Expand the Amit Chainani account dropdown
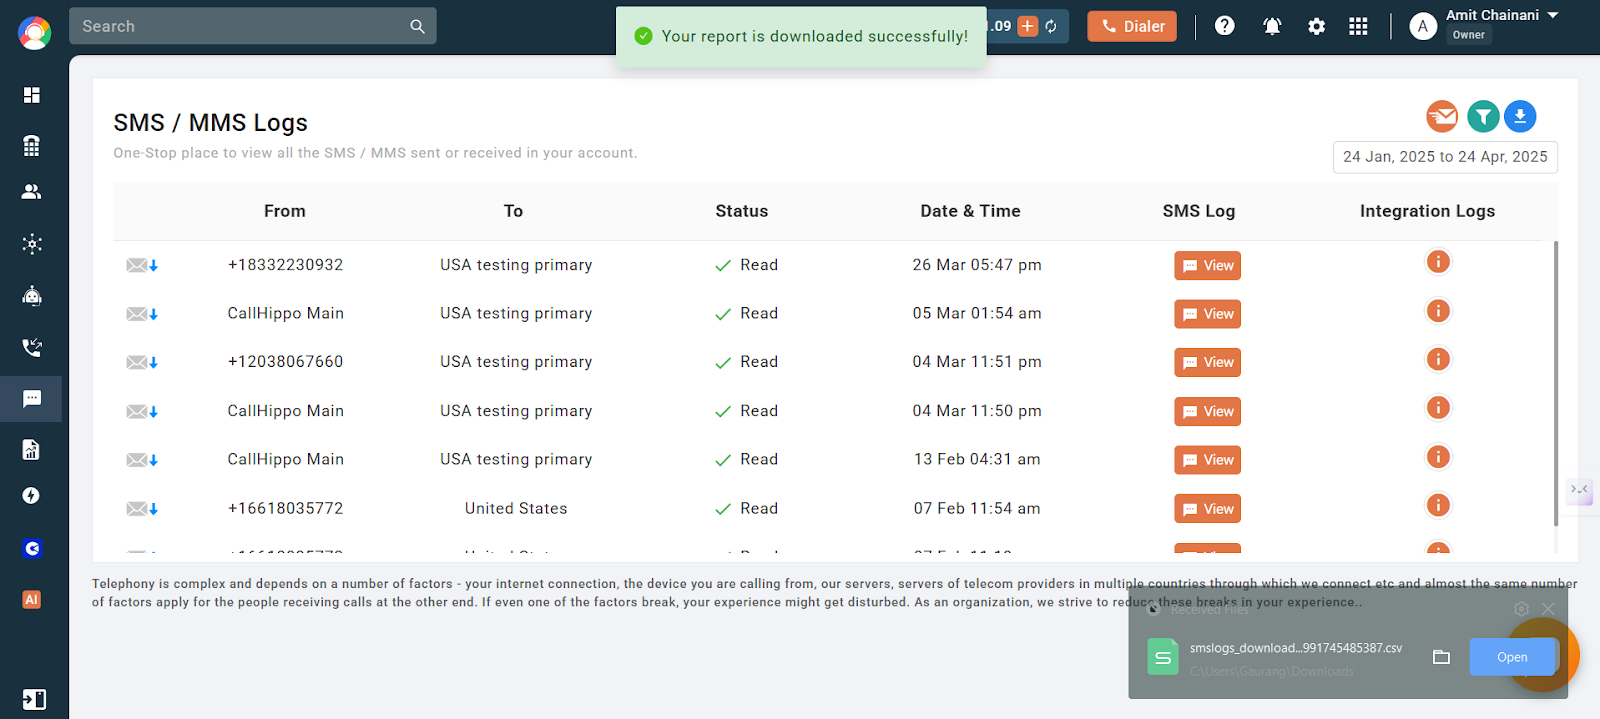This screenshot has height=719, width=1600. pos(1553,15)
